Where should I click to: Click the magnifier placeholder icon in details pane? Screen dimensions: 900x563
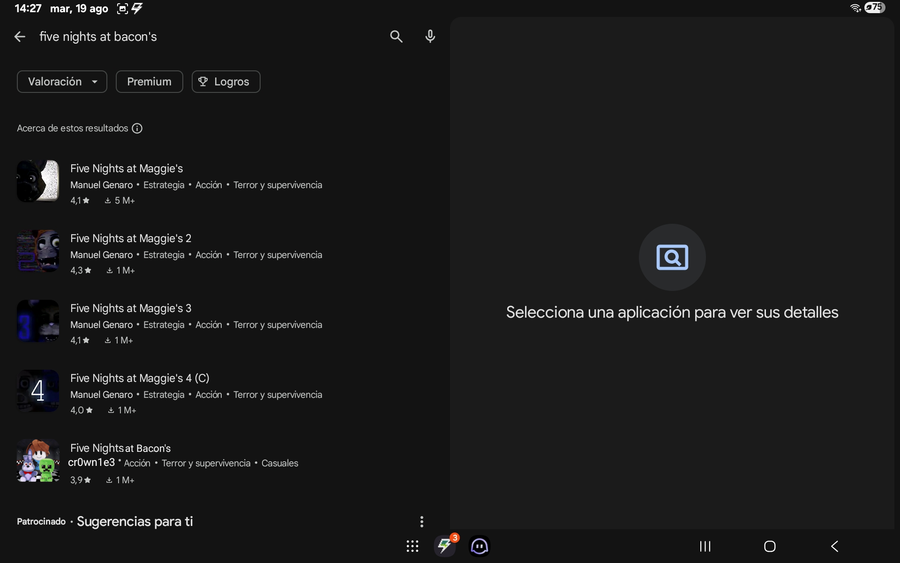(672, 257)
